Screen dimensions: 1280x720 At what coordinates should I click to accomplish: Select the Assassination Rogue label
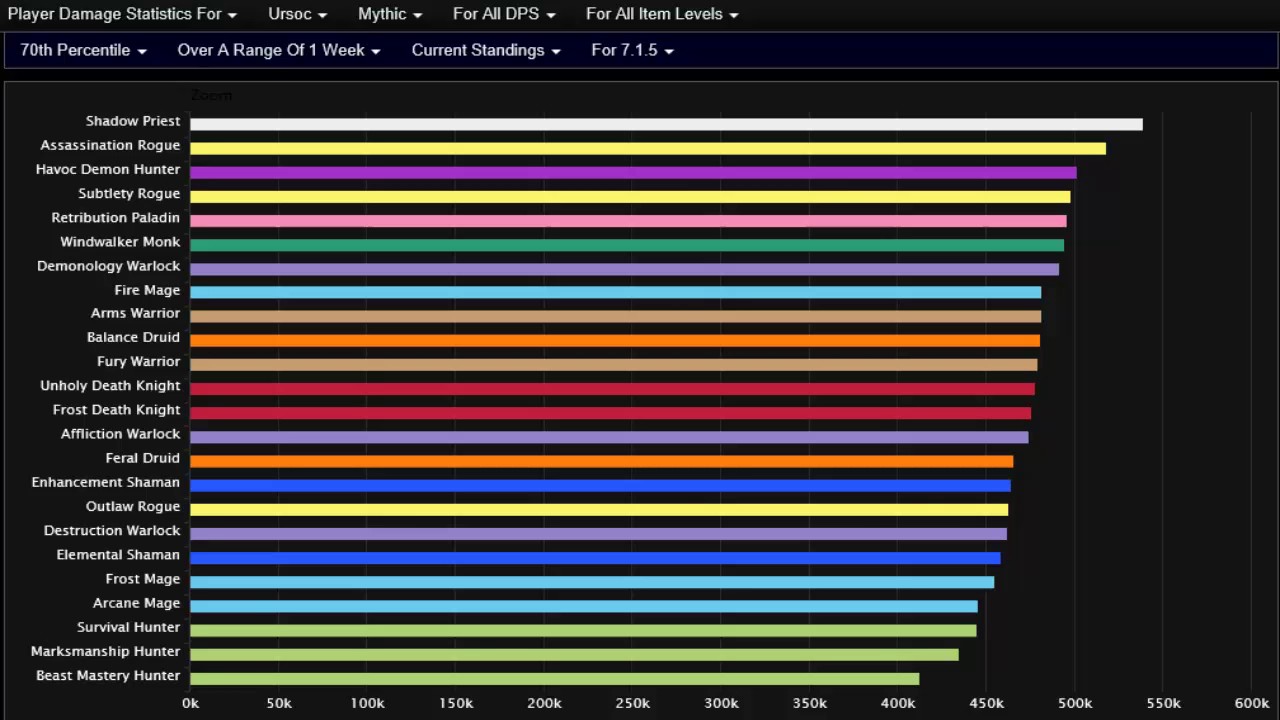click(x=110, y=145)
